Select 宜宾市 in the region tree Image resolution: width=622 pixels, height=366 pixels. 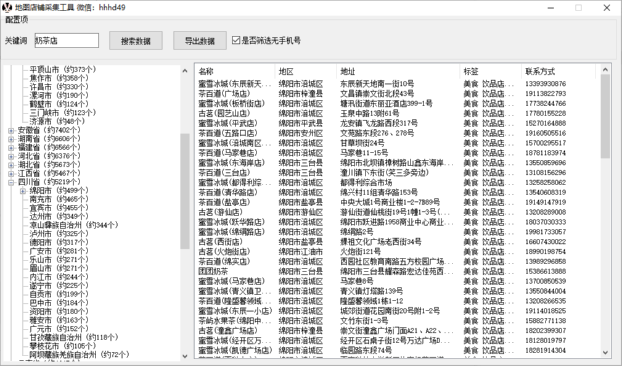(59, 208)
